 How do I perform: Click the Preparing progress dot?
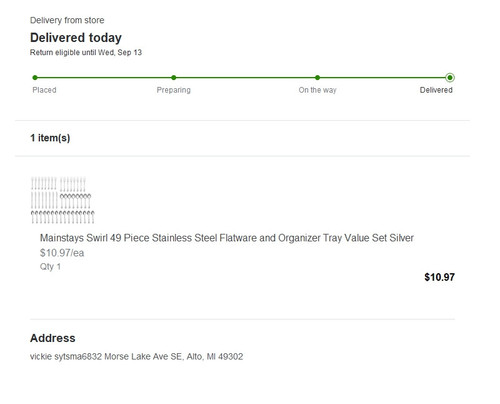point(174,78)
